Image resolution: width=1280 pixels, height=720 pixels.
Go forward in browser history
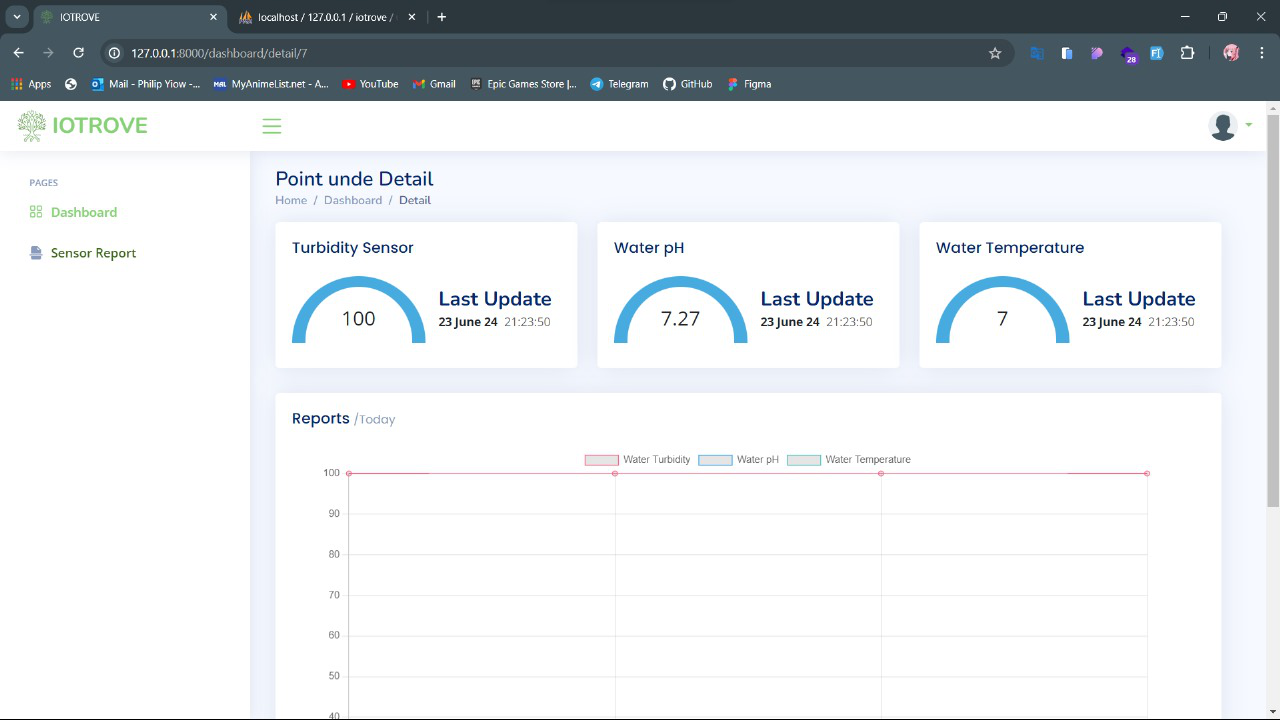(x=48, y=53)
